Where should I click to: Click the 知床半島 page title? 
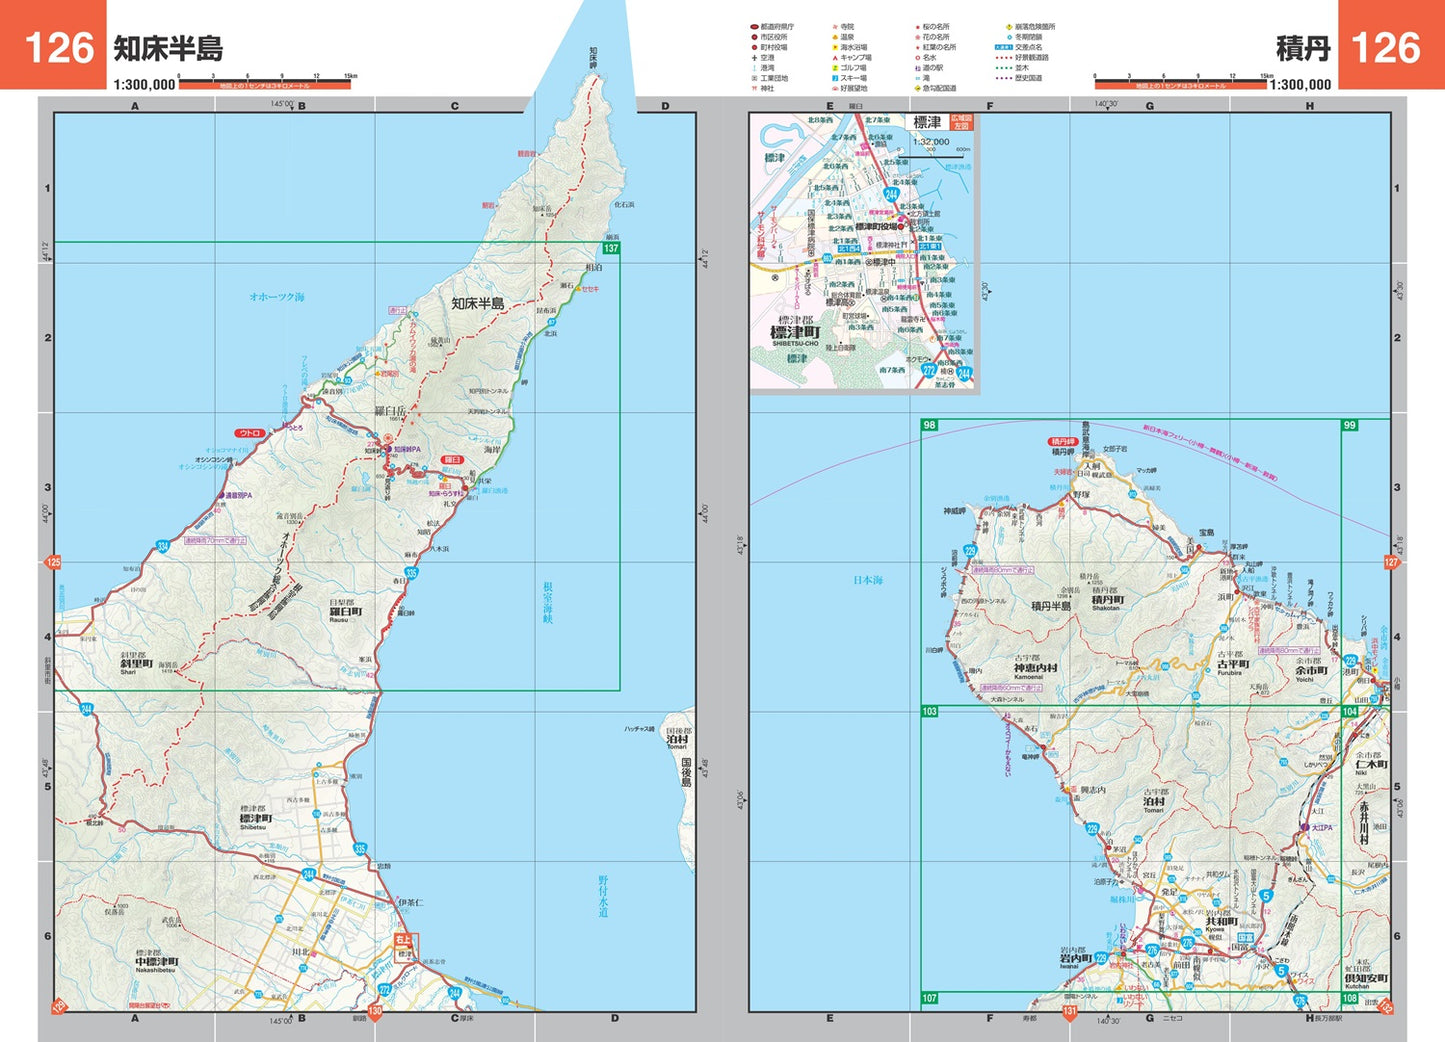(168, 48)
